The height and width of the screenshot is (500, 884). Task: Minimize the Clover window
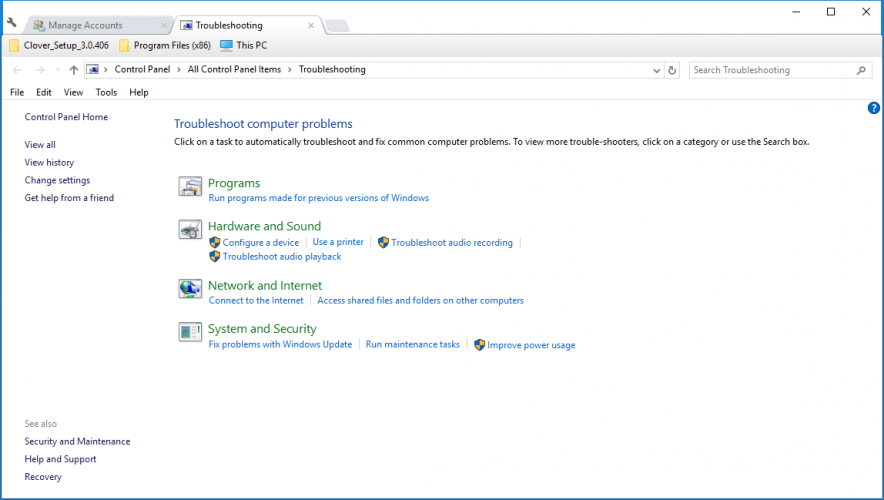tap(796, 12)
